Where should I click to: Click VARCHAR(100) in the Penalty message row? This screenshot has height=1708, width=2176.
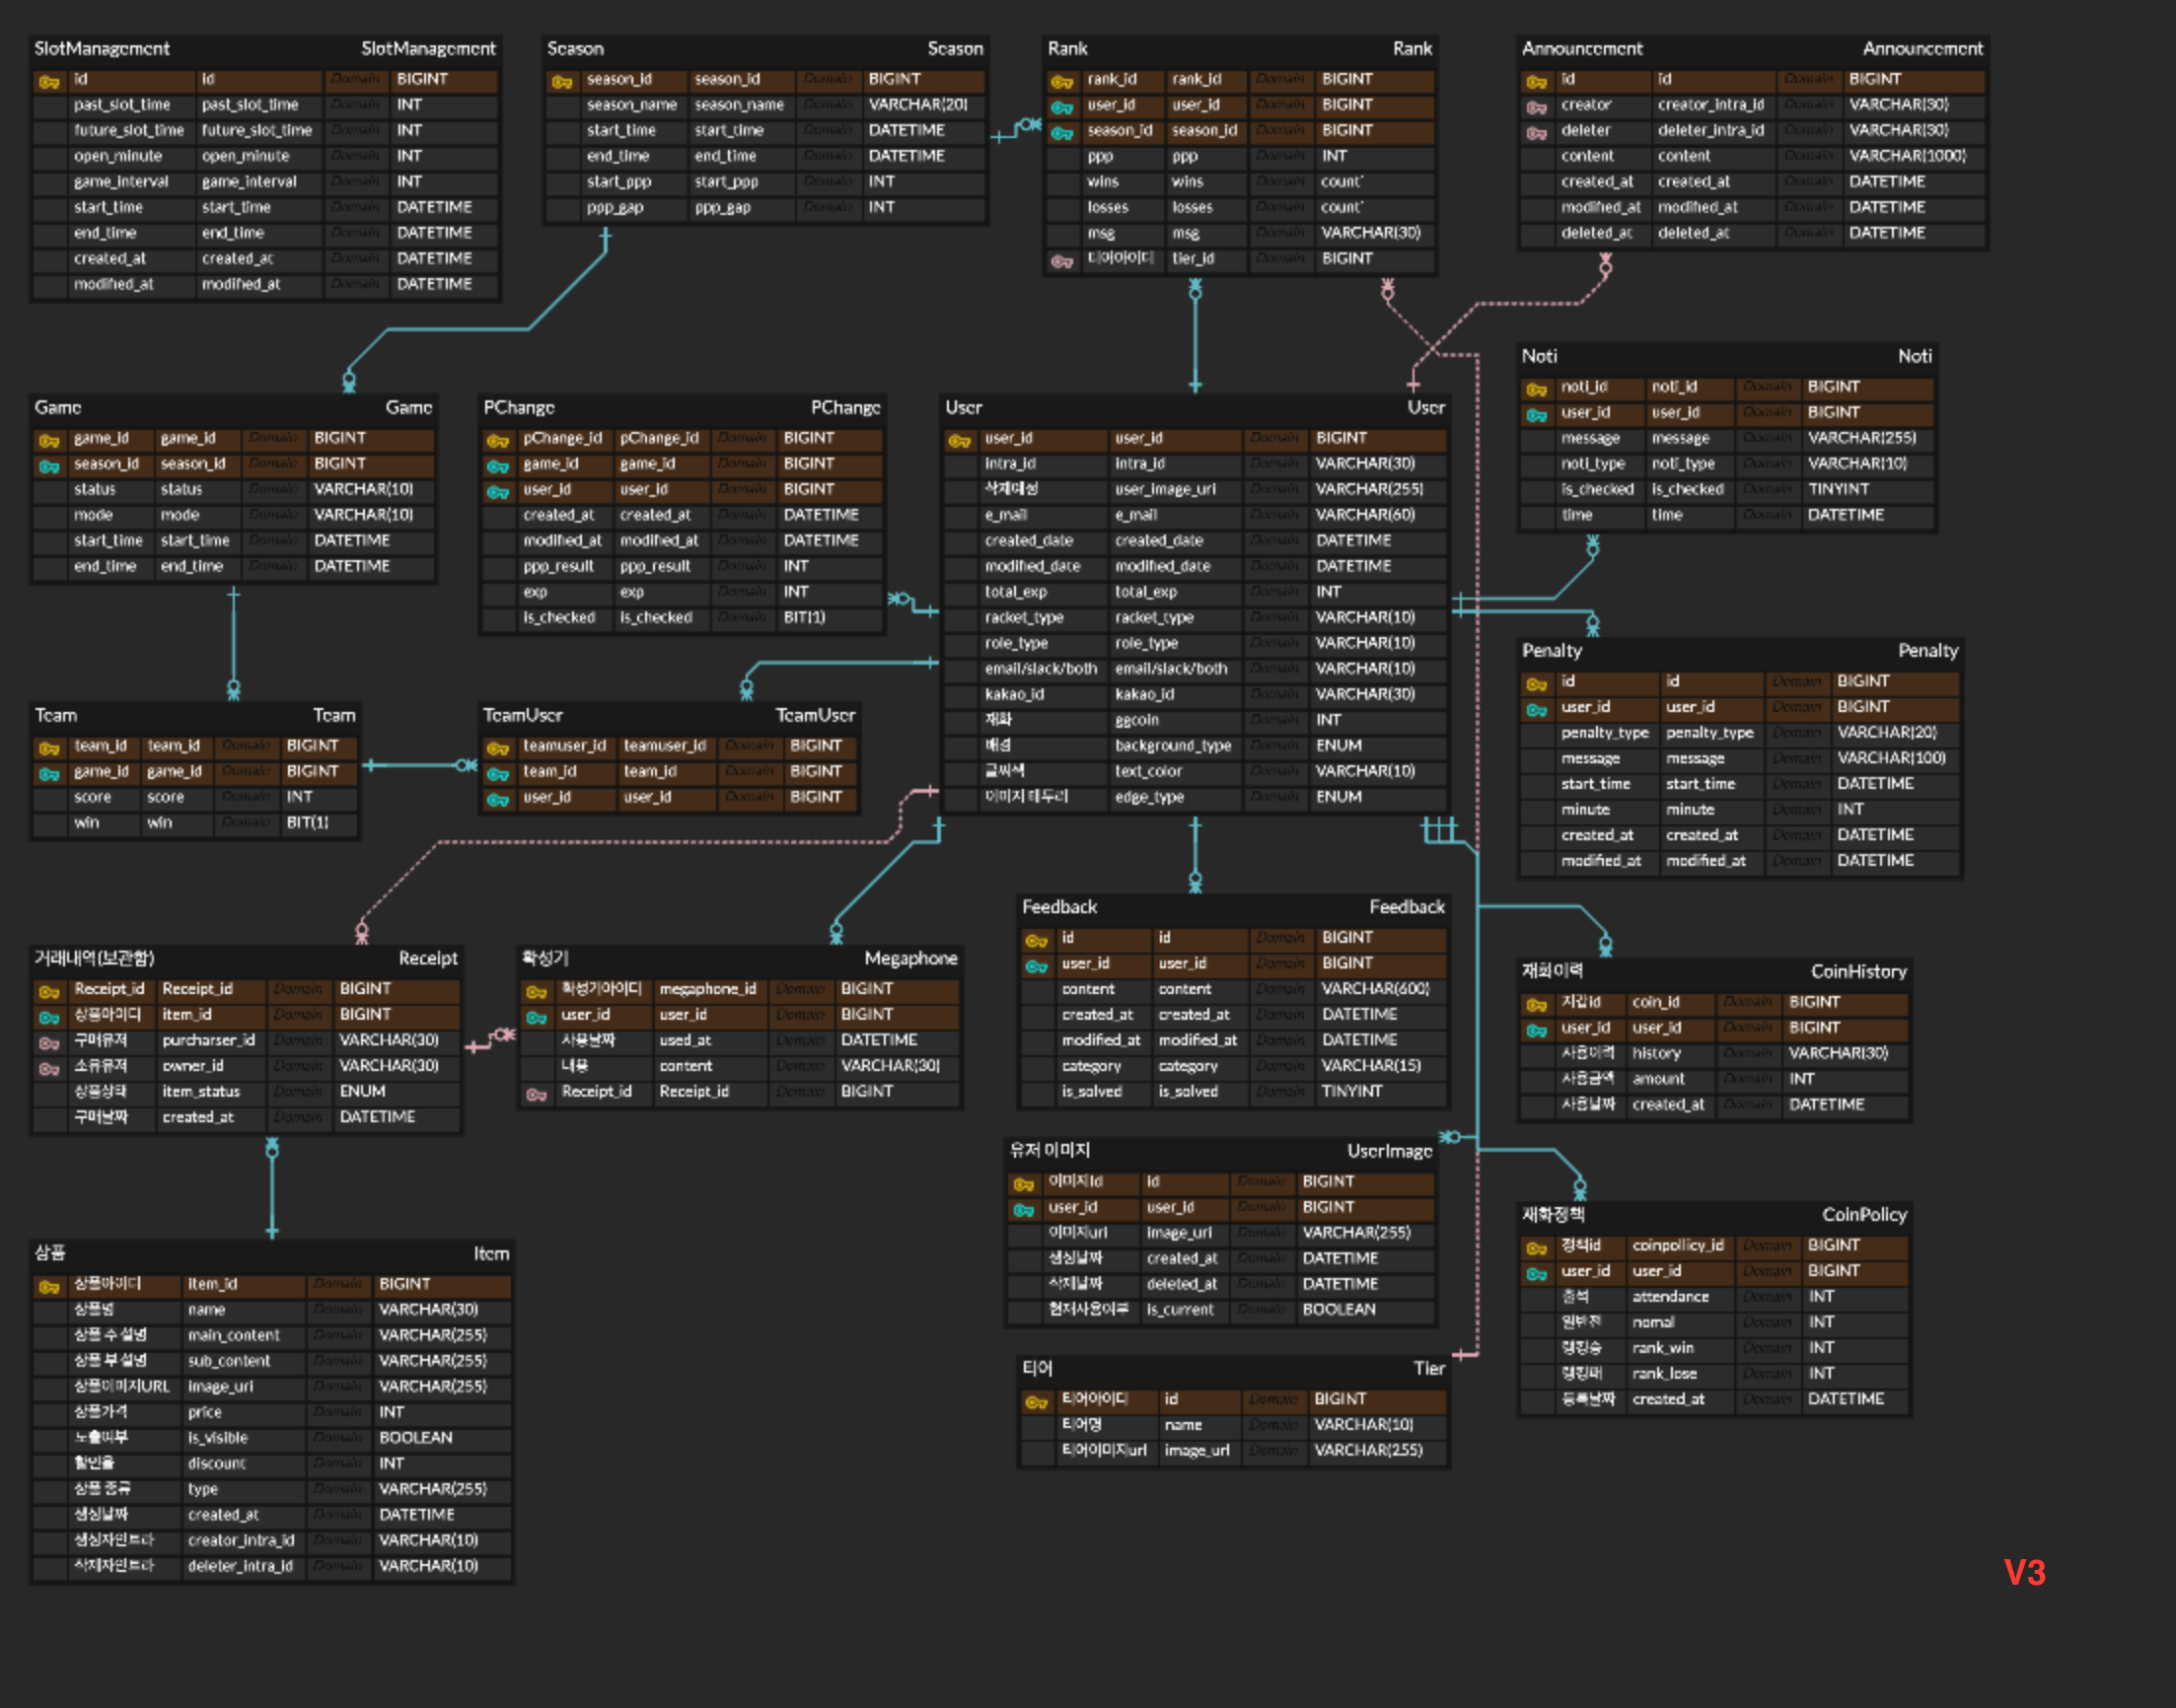tap(1891, 758)
